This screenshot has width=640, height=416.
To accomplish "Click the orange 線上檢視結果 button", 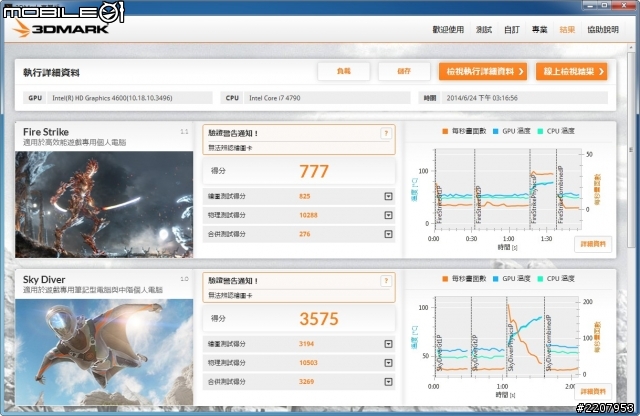I will pos(571,71).
